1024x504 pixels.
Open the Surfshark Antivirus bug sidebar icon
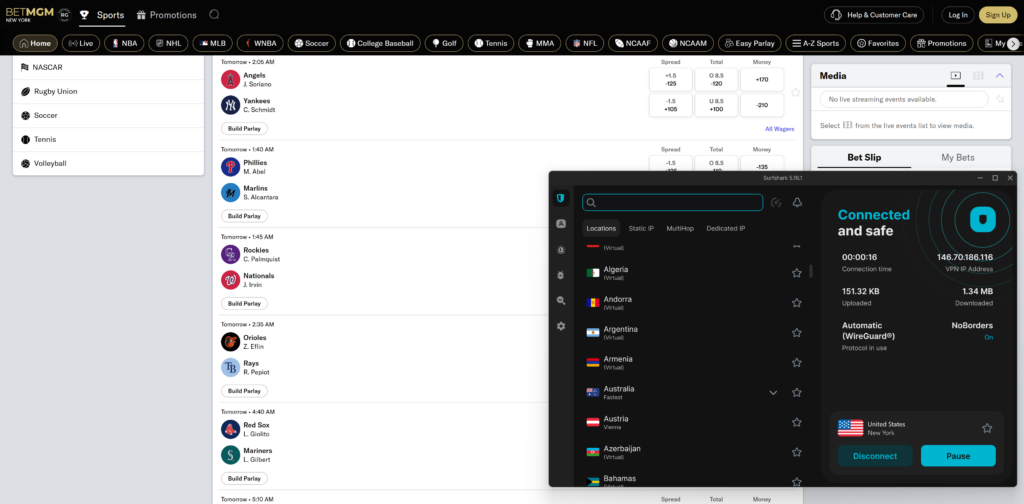tap(560, 275)
